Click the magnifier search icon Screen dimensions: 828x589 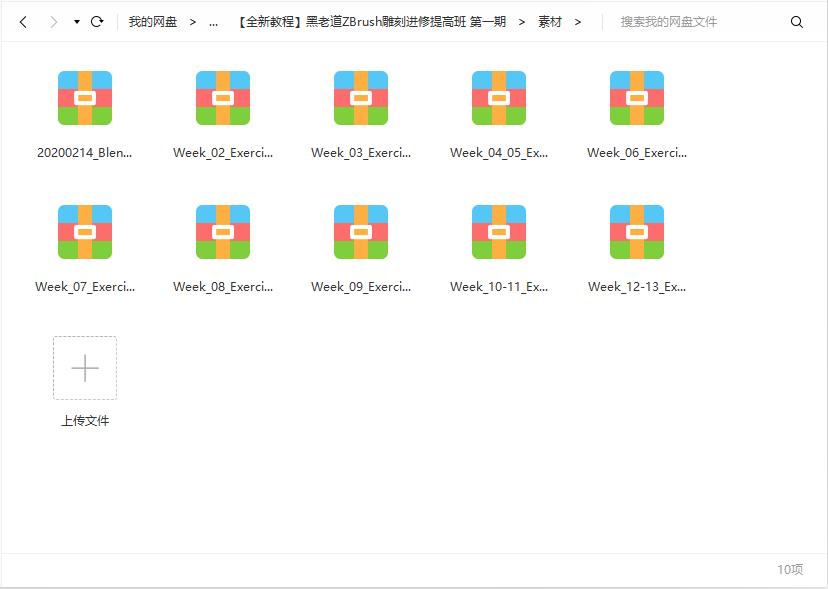click(x=797, y=22)
